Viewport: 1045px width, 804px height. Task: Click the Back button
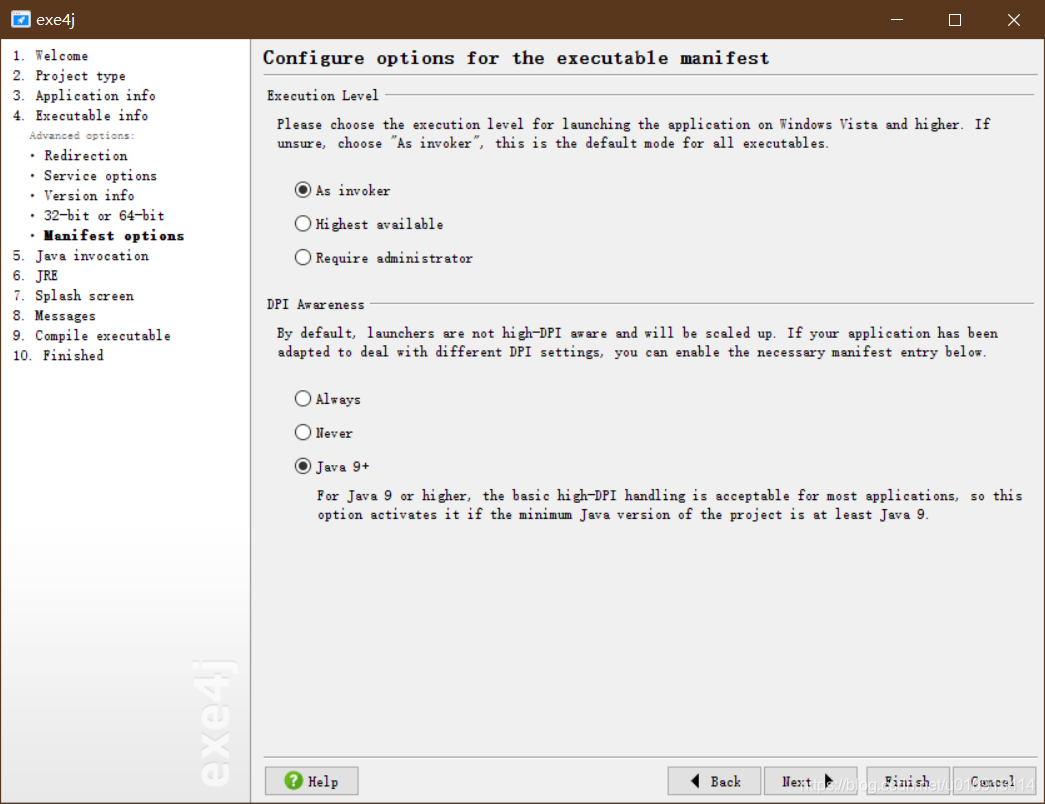[x=714, y=781]
